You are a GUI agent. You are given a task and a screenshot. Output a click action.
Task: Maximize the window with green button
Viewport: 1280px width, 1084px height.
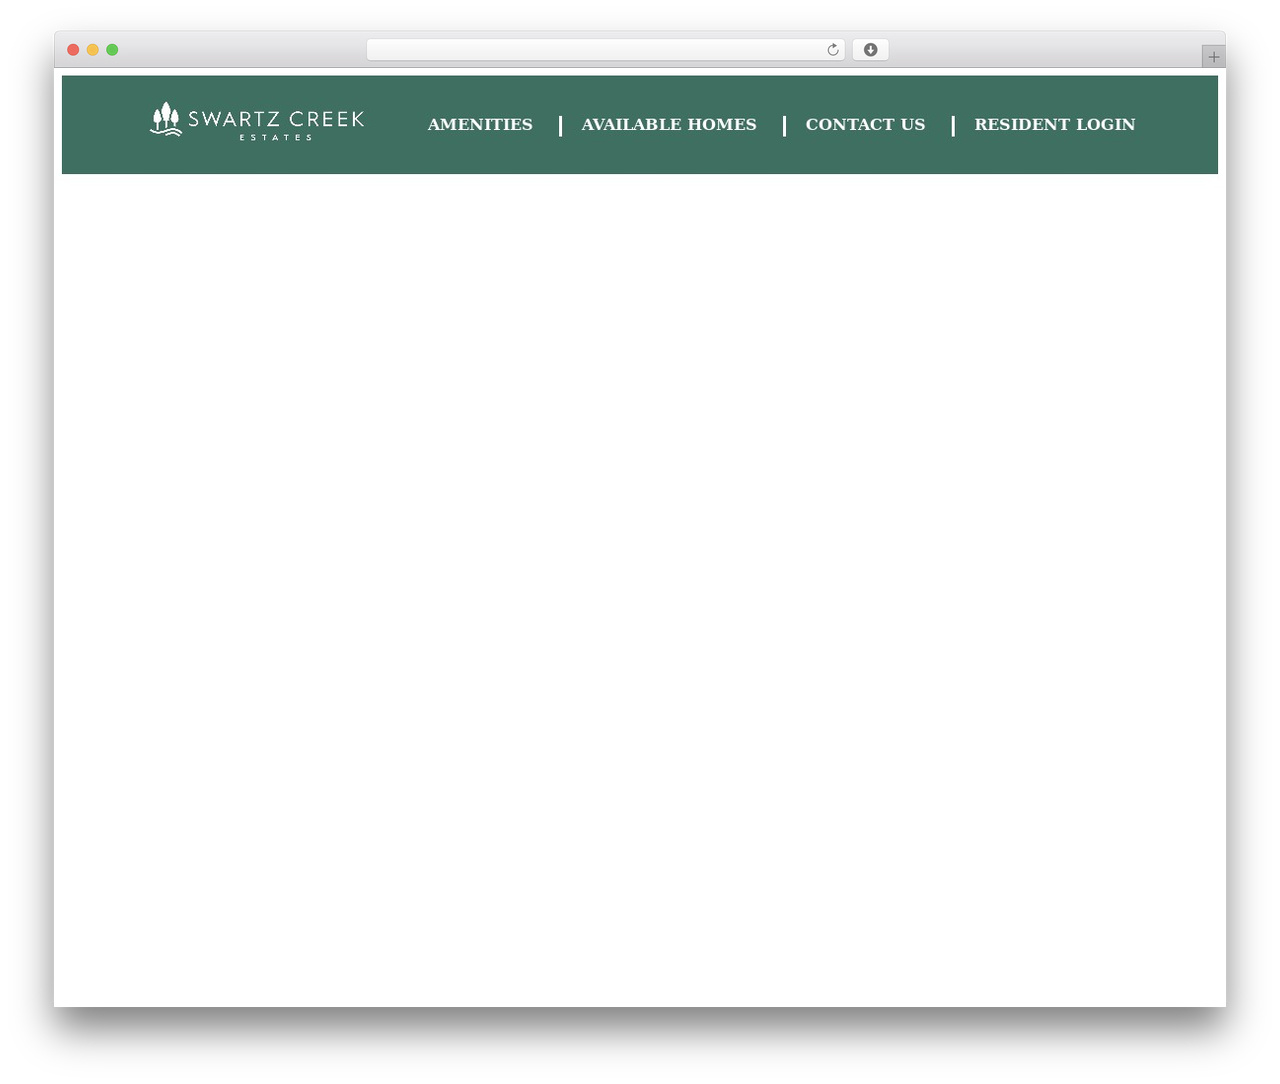tap(112, 50)
